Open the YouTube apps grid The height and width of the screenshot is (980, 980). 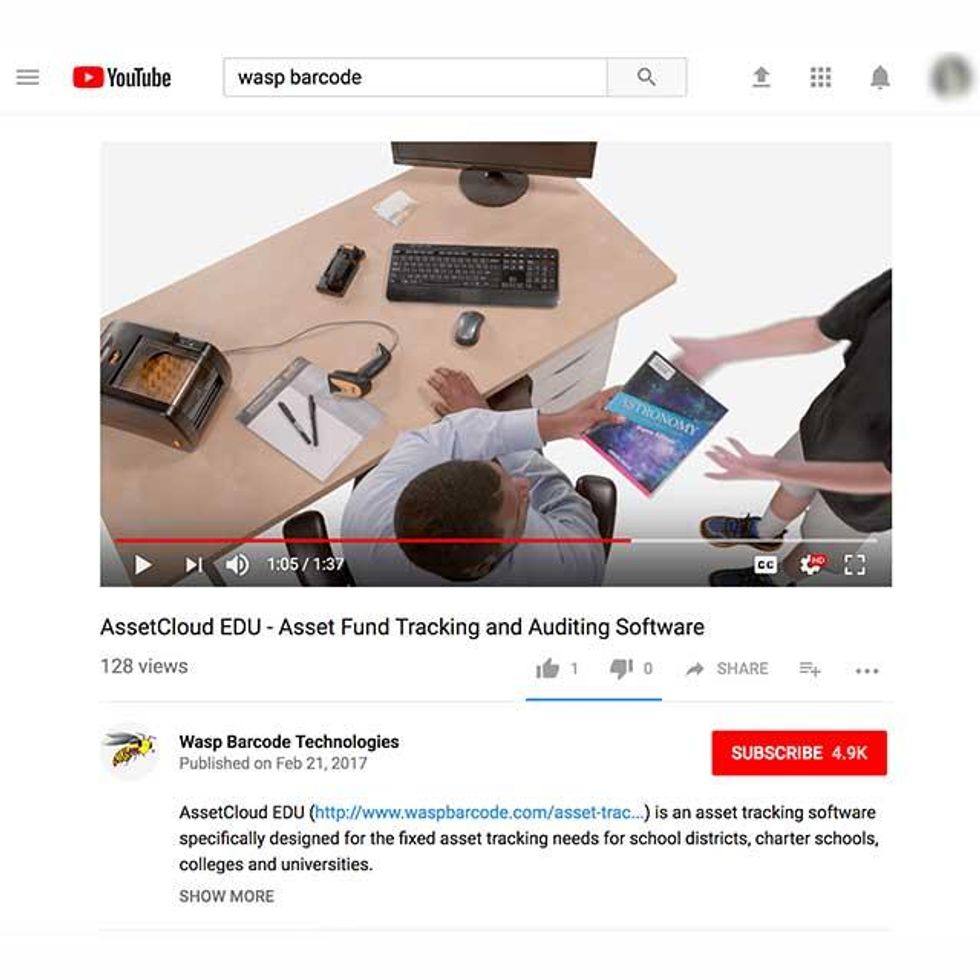[x=821, y=77]
